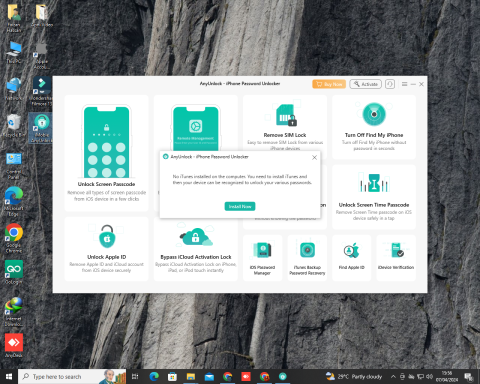This screenshot has width=480, height=384.
Task: Open the iDevice Verification tool
Action: (x=396, y=258)
